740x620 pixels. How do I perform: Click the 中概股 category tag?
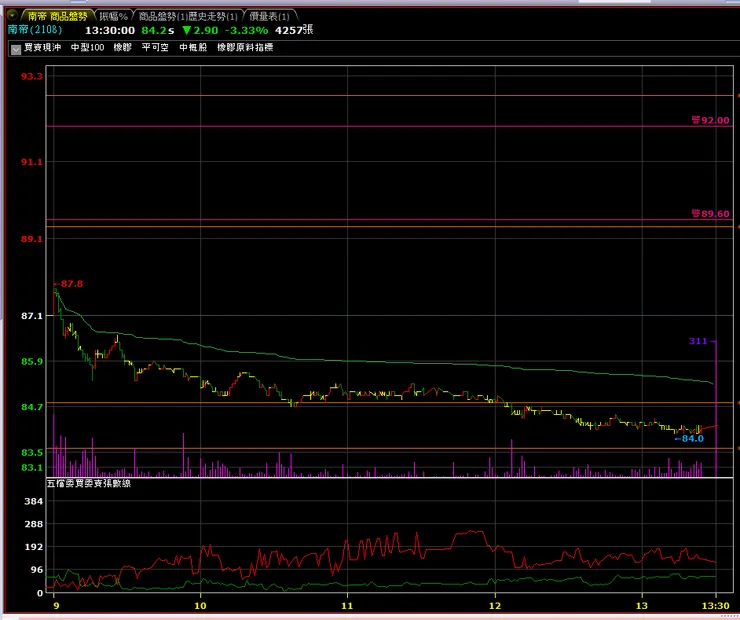pos(193,47)
